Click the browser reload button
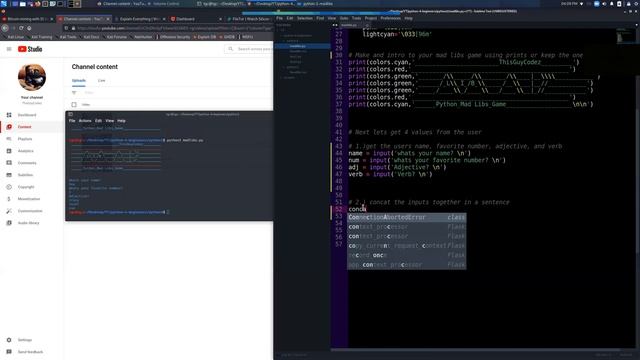The image size is (640, 360). pos(21,28)
